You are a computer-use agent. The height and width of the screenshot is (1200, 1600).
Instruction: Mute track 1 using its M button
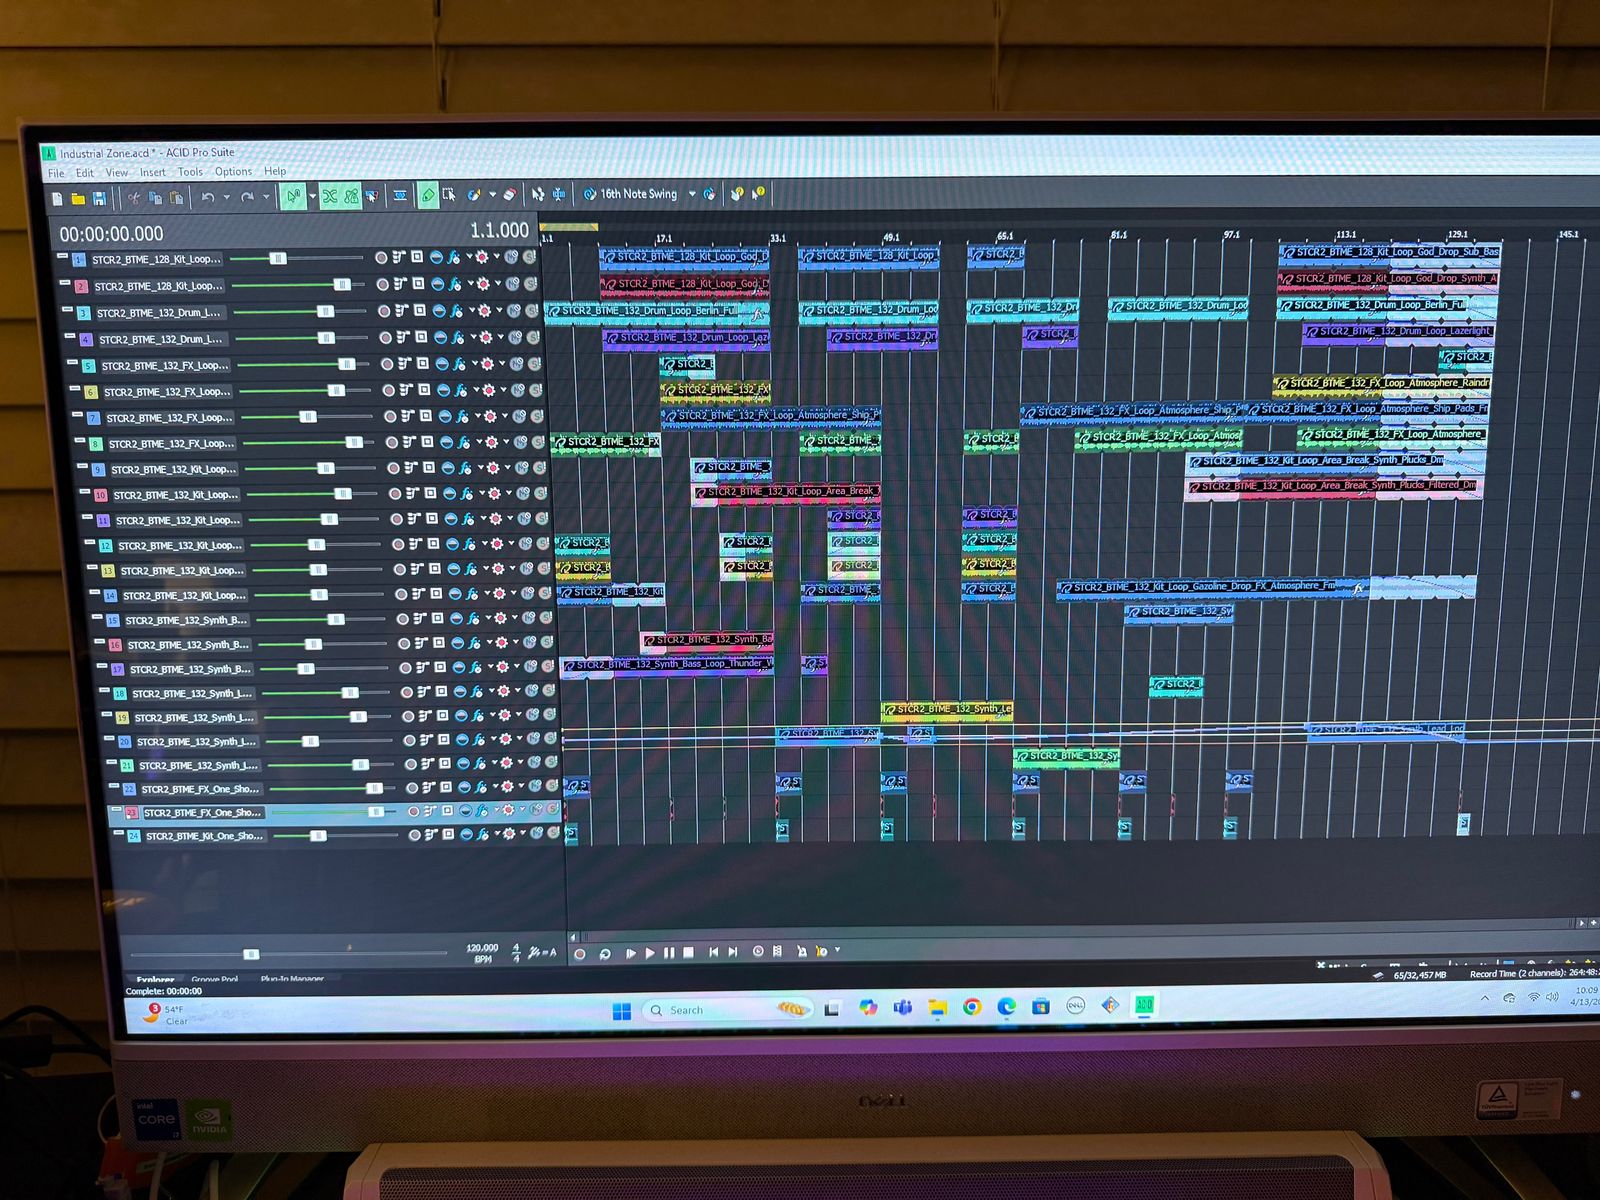tap(511, 257)
